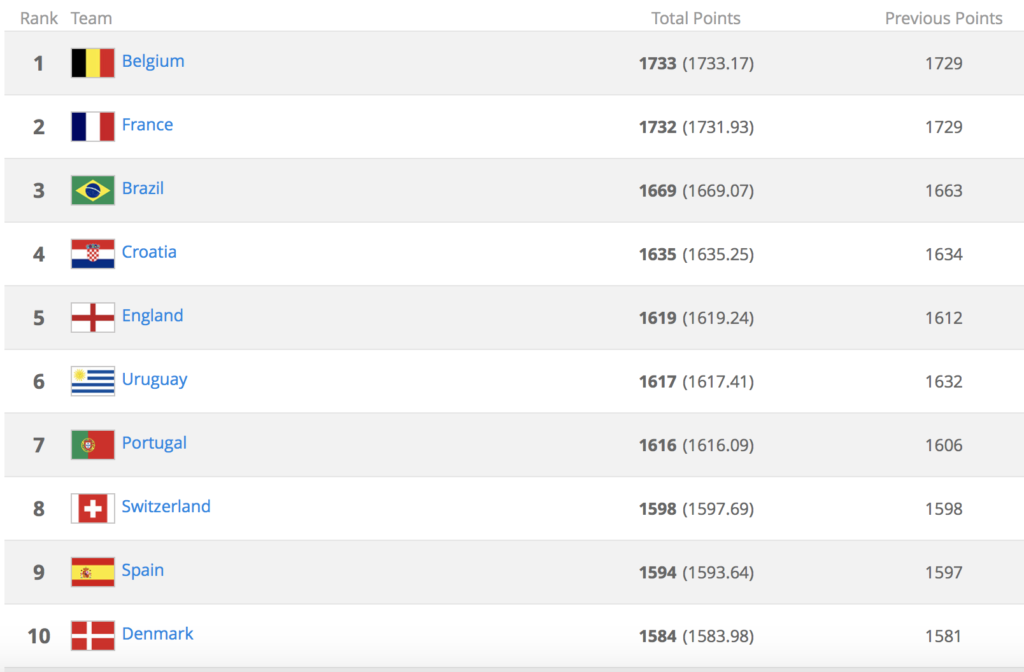Screen dimensions: 1024x672
Task: Click the France flag icon
Action: [92, 127]
